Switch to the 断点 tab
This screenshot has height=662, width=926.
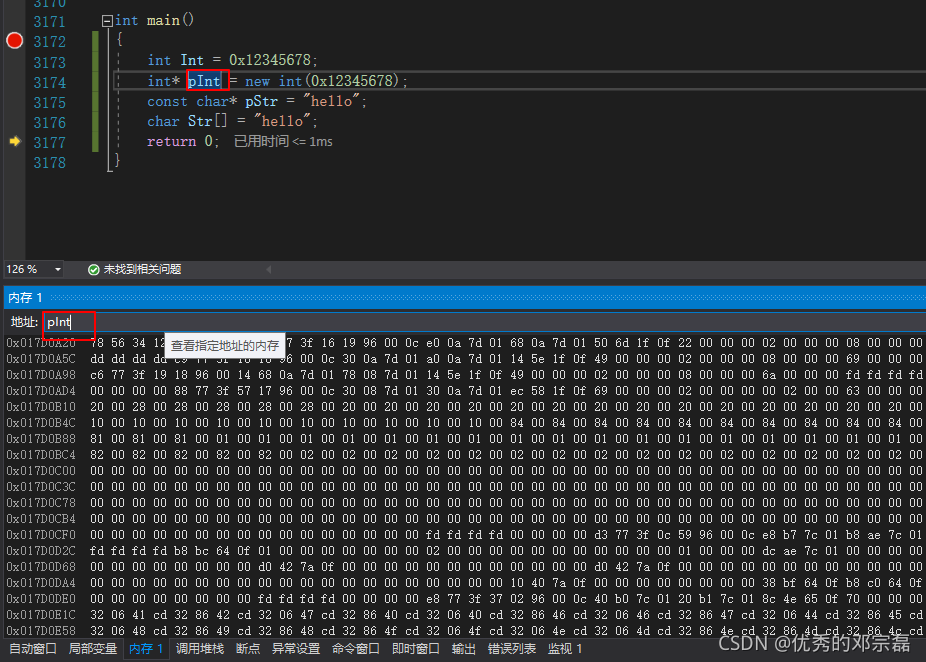pyautogui.click(x=248, y=649)
